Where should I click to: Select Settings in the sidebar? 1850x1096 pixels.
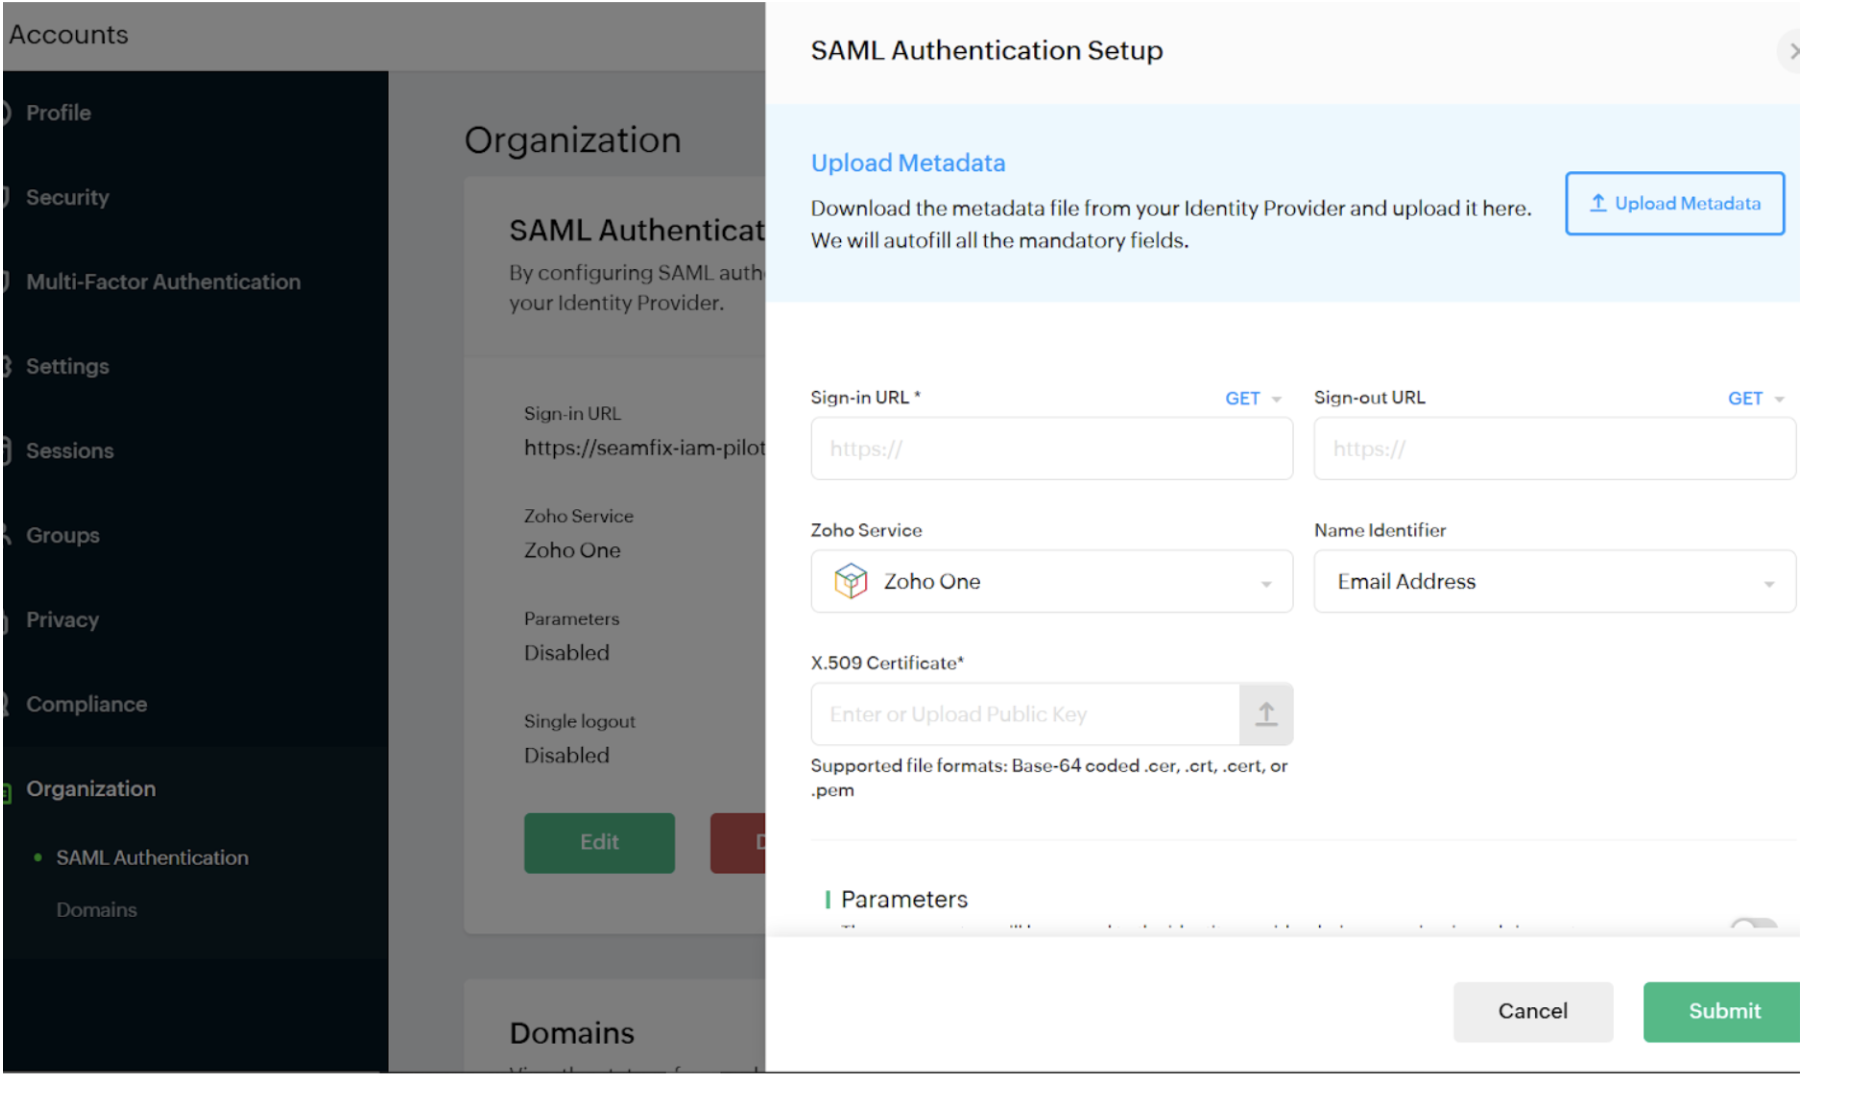67,366
